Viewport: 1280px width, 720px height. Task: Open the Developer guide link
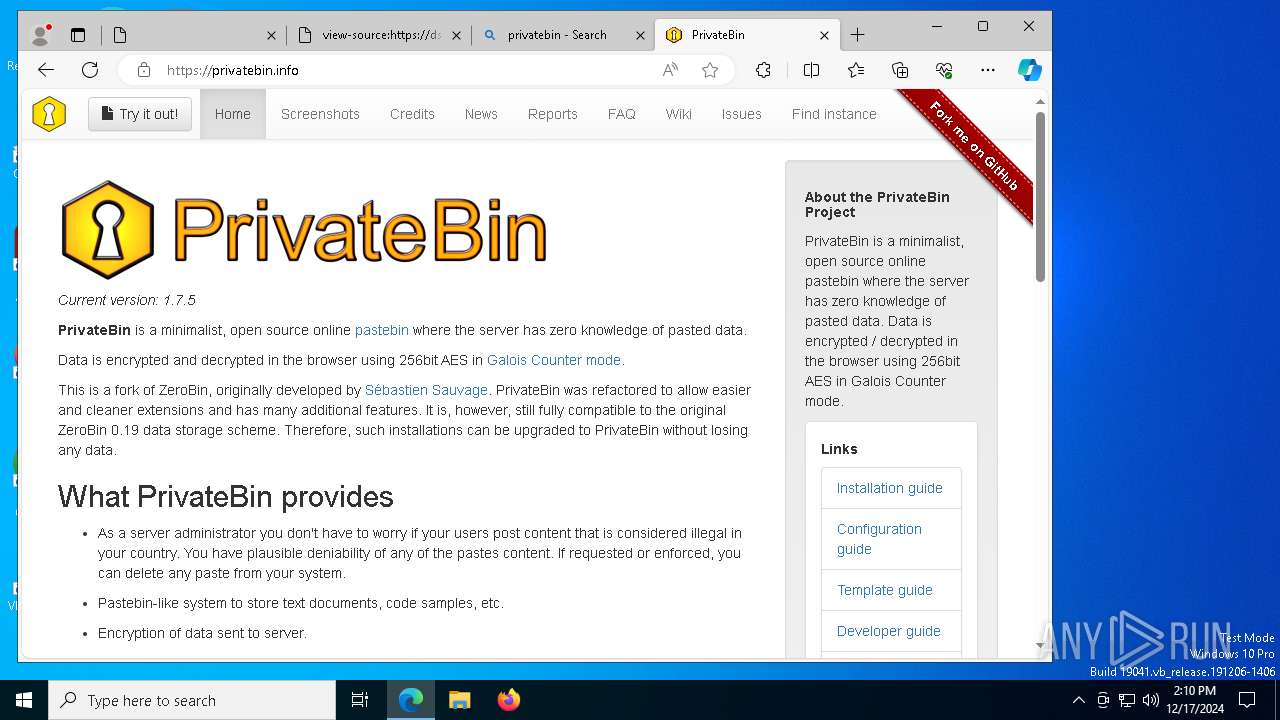(889, 631)
